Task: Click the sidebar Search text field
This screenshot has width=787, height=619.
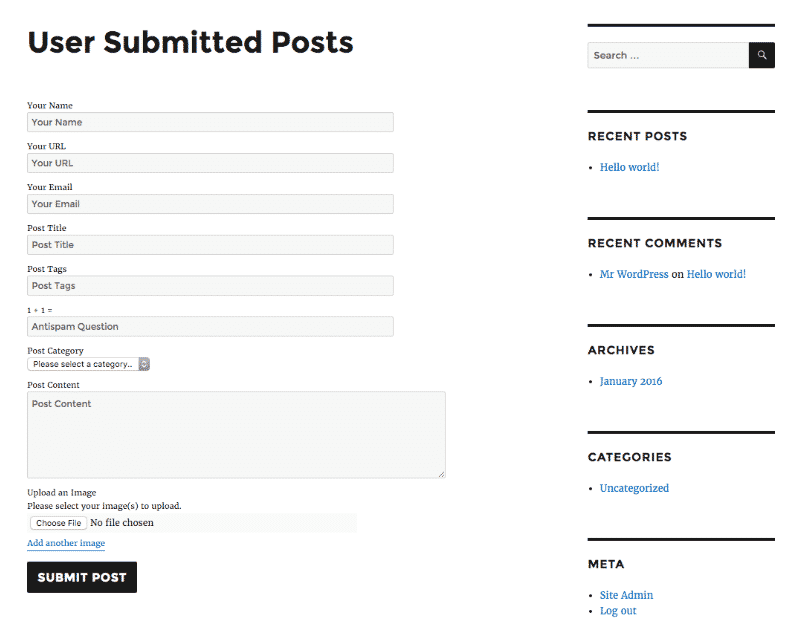Action: (667, 55)
